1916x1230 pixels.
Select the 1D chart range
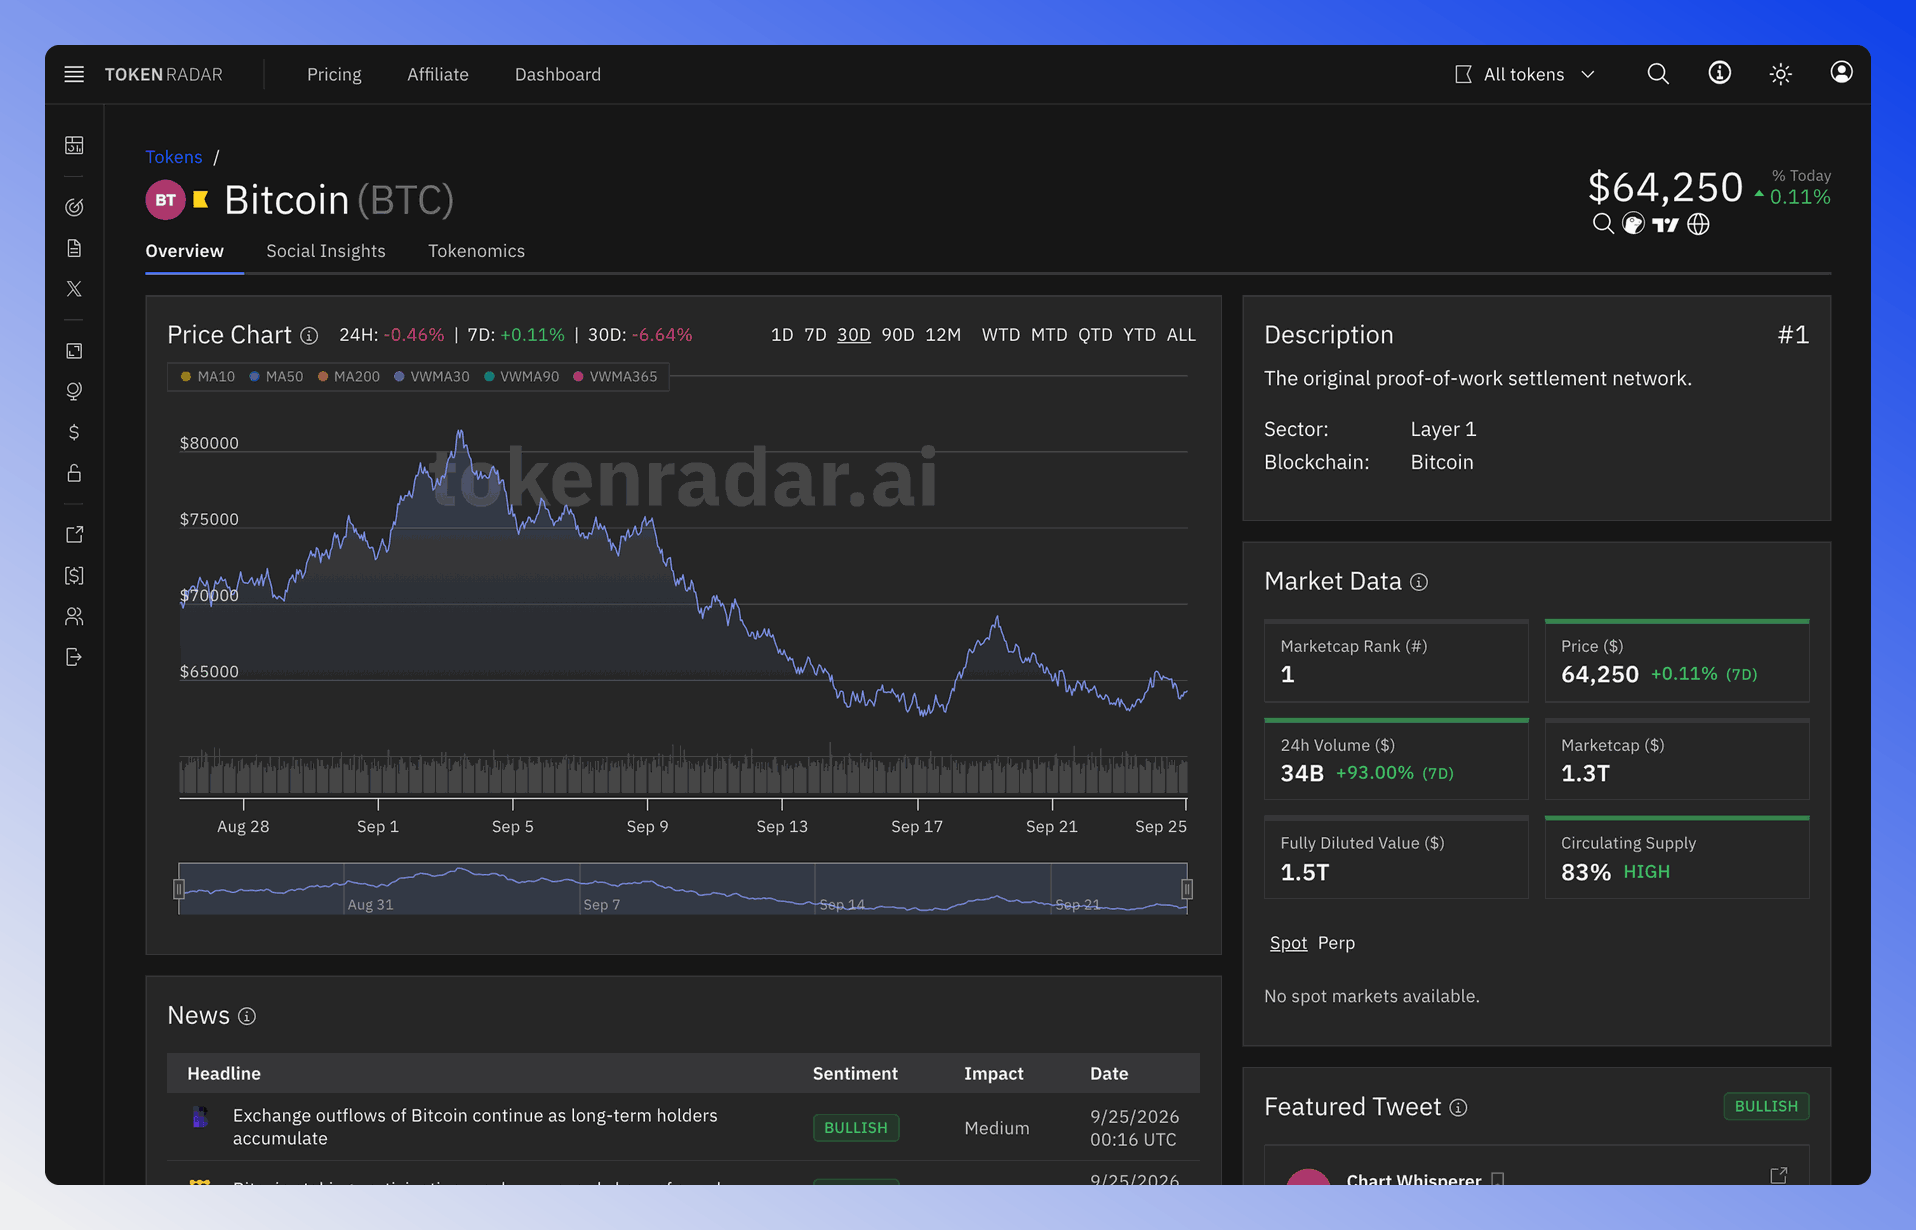click(x=782, y=335)
